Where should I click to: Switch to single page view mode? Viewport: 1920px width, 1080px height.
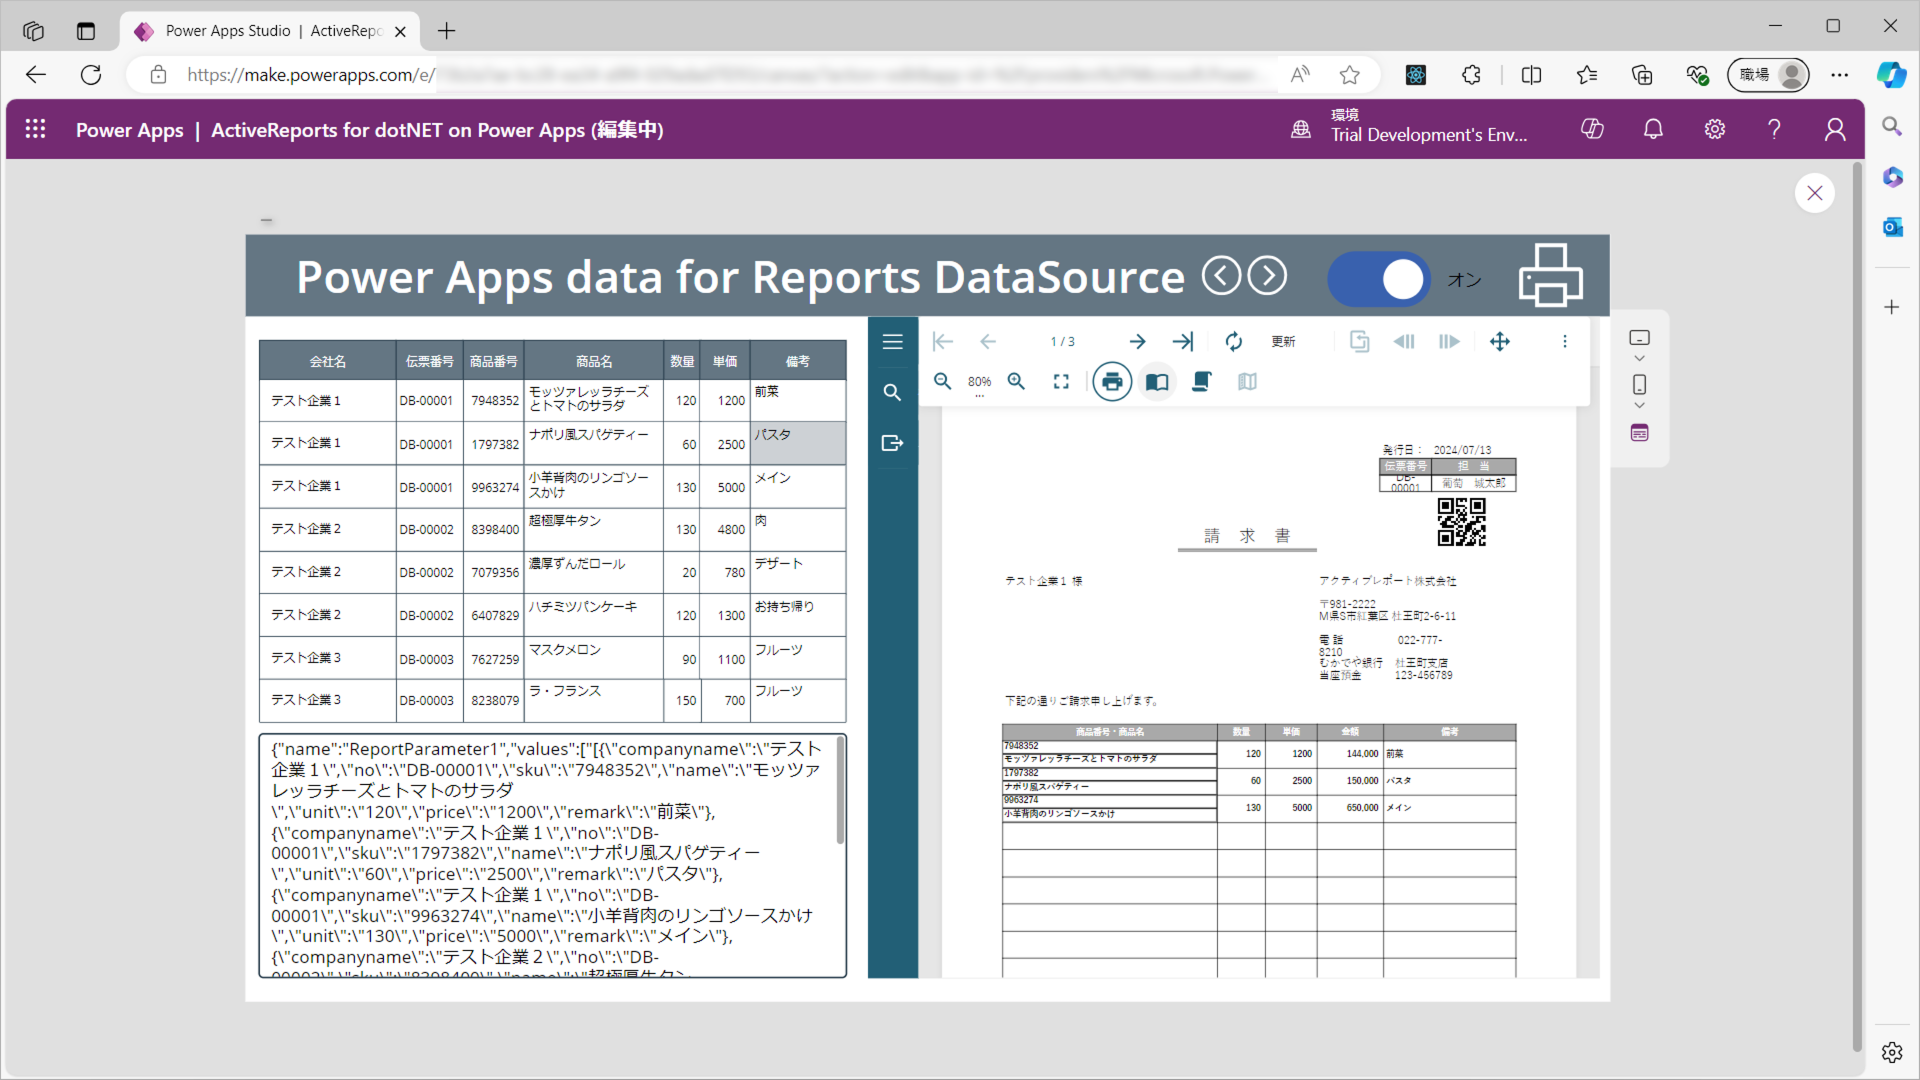point(1157,381)
